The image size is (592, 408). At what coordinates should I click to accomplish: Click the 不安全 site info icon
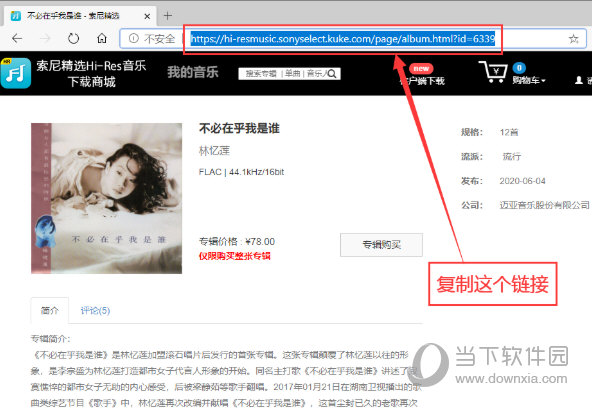click(x=134, y=38)
